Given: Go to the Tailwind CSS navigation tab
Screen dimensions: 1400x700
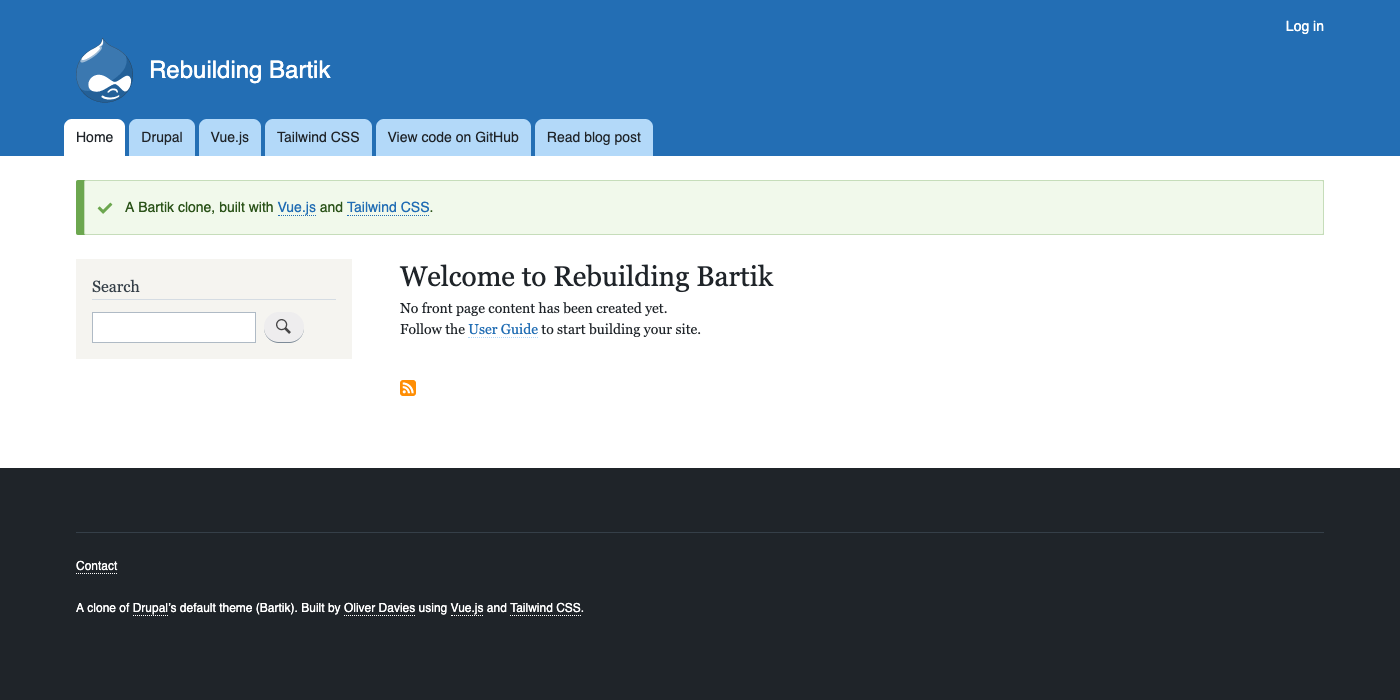Looking at the screenshot, I should point(318,138).
